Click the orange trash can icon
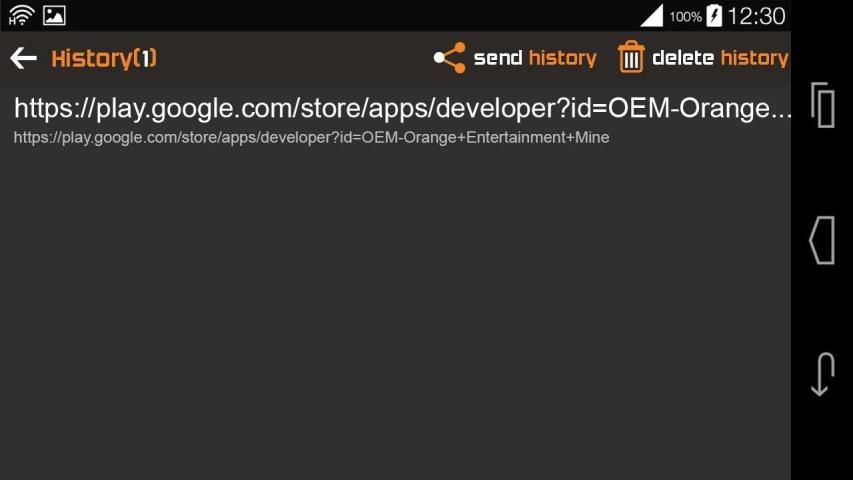Screen dimensions: 853x480 631,58
